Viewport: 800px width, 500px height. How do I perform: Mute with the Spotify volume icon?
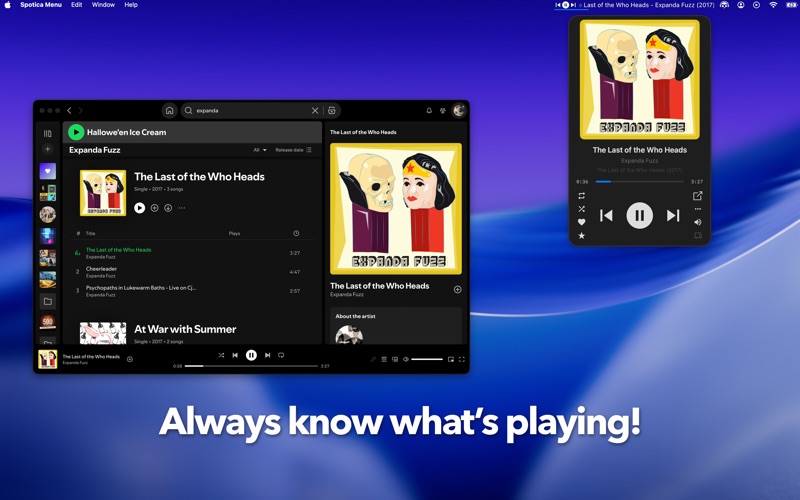[x=406, y=359]
